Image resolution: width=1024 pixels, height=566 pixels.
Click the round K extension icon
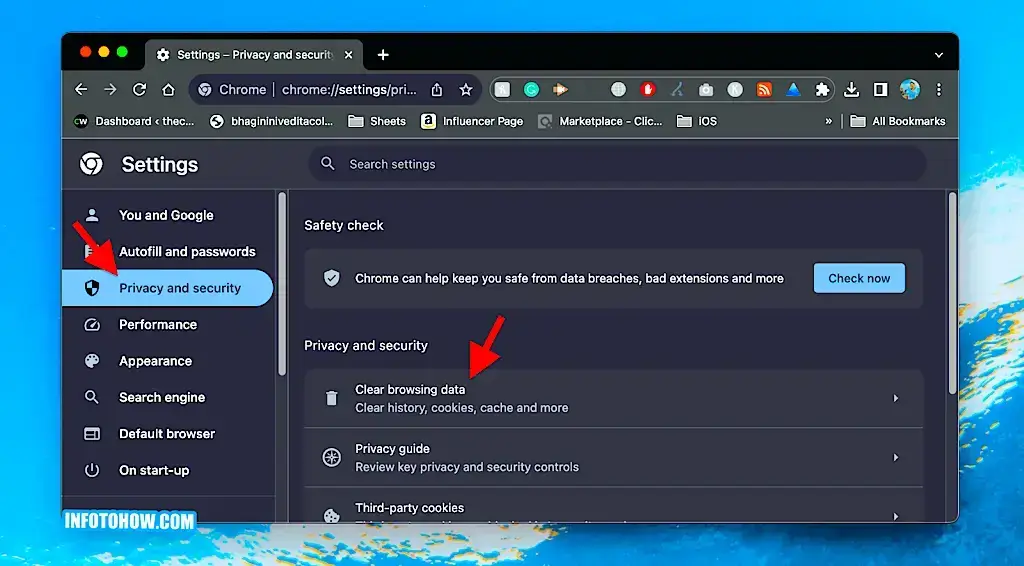point(735,89)
